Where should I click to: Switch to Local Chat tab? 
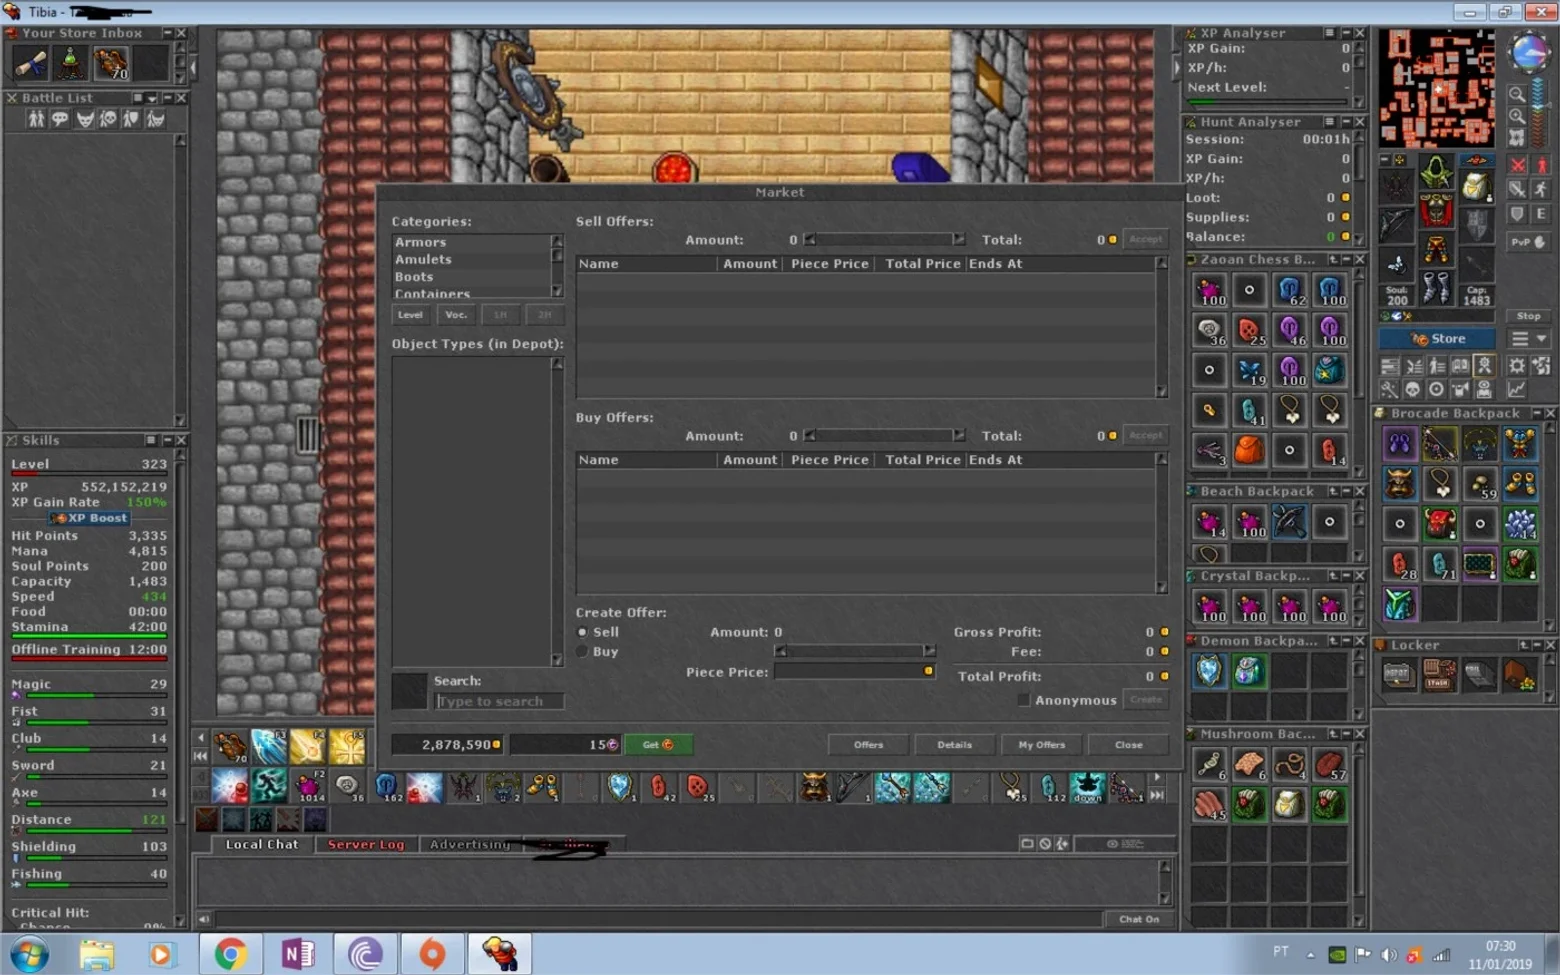tap(262, 845)
